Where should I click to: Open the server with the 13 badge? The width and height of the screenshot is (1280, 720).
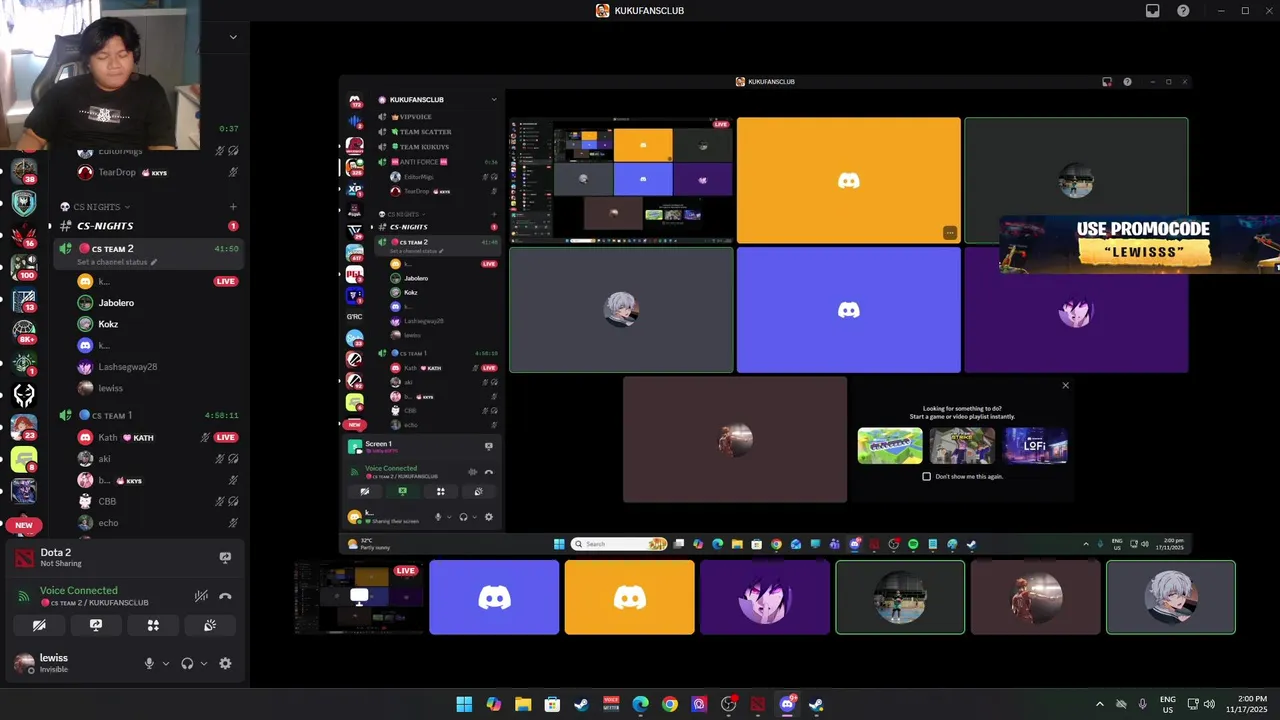coord(24,299)
